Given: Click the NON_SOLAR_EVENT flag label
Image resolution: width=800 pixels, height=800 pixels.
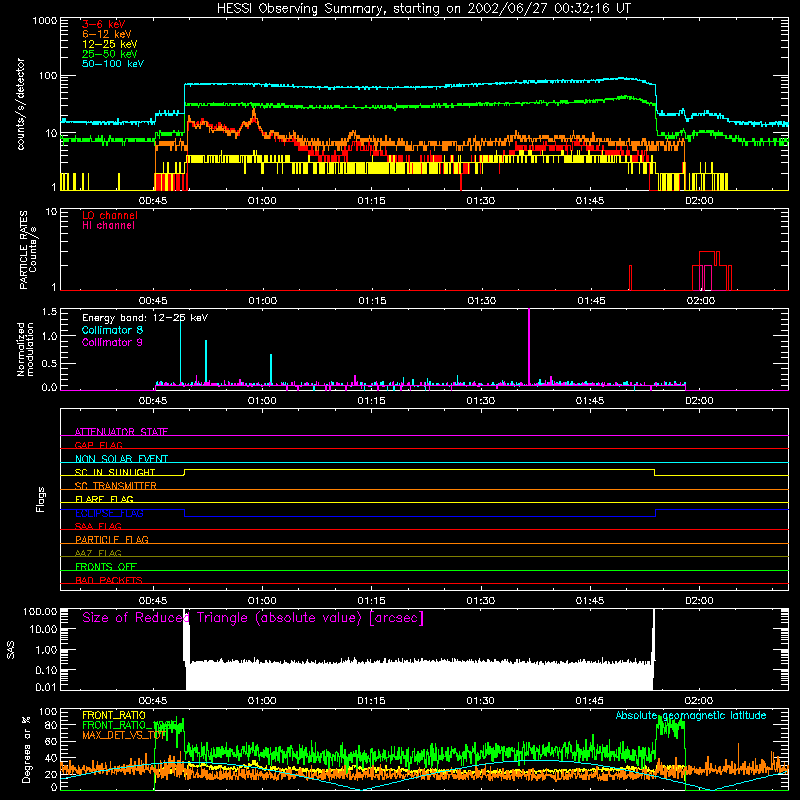Looking at the screenshot, I should click(121, 459).
